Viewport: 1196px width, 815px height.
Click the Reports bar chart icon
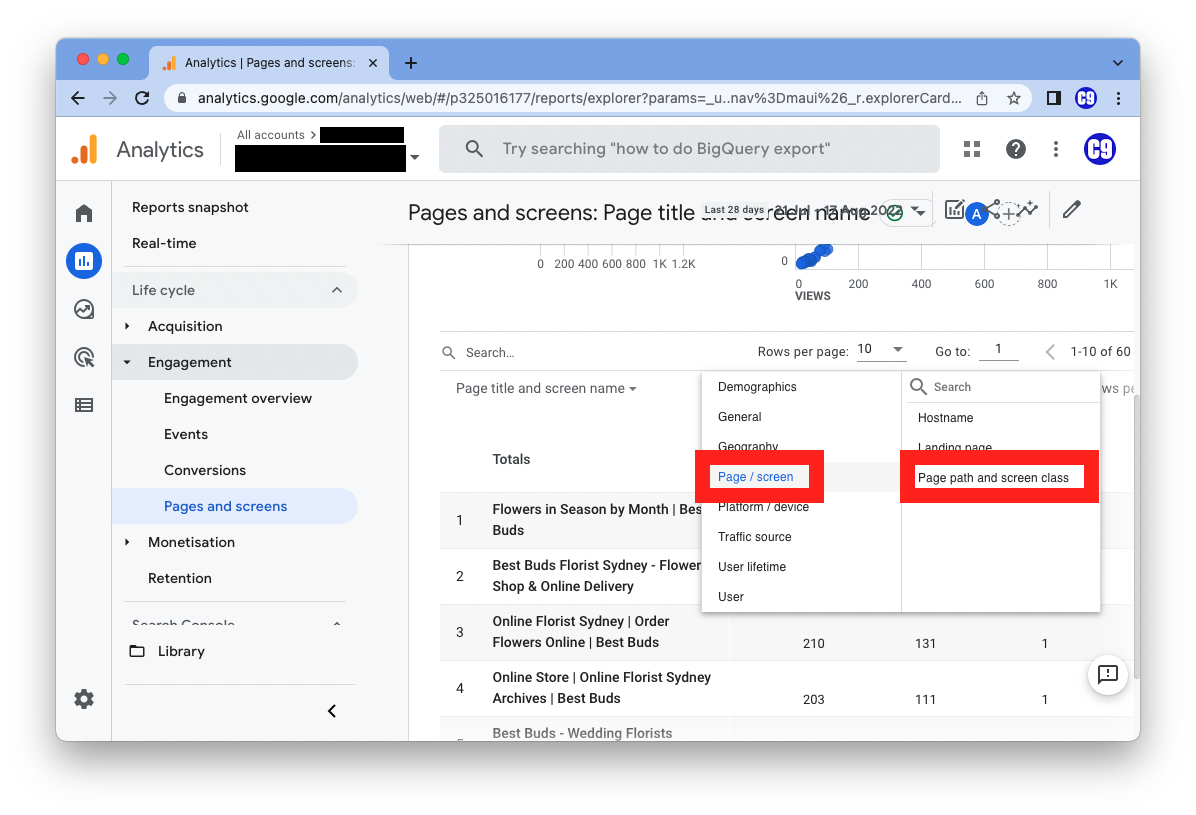[84, 261]
